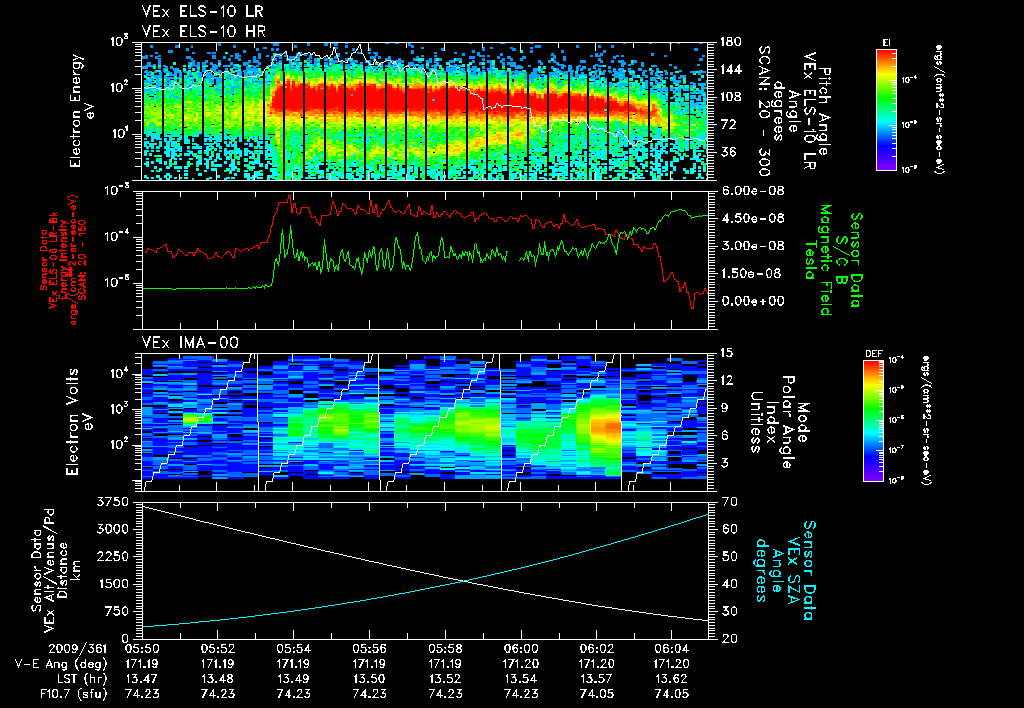The height and width of the screenshot is (708, 1024).
Task: Click the 3000 km altitude tick
Action: [x=112, y=529]
